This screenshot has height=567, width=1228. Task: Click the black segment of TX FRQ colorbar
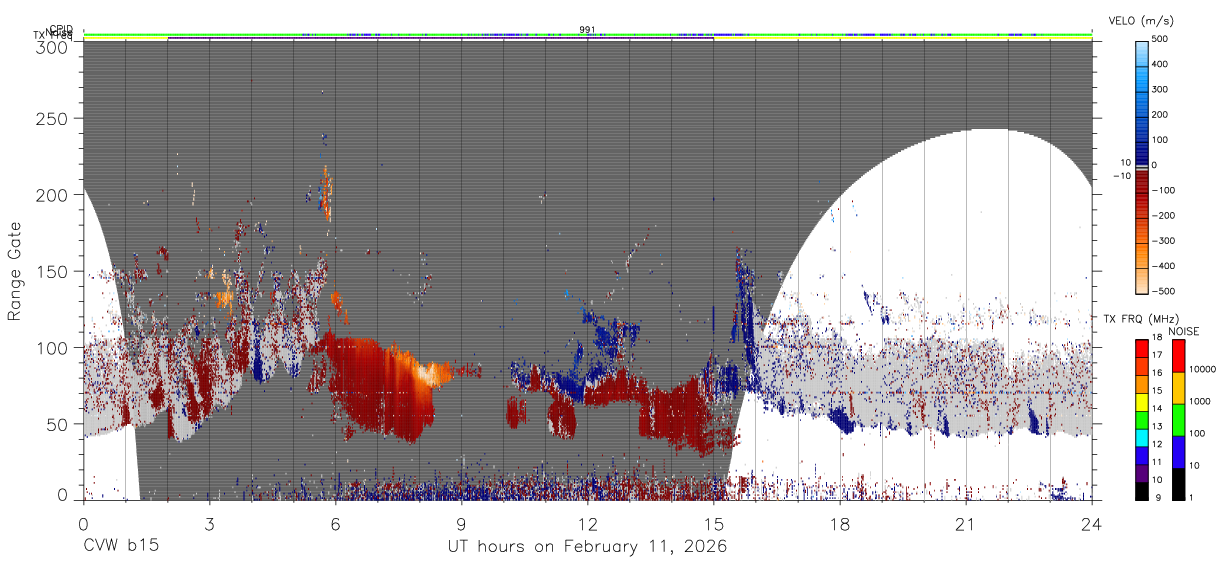(1141, 491)
